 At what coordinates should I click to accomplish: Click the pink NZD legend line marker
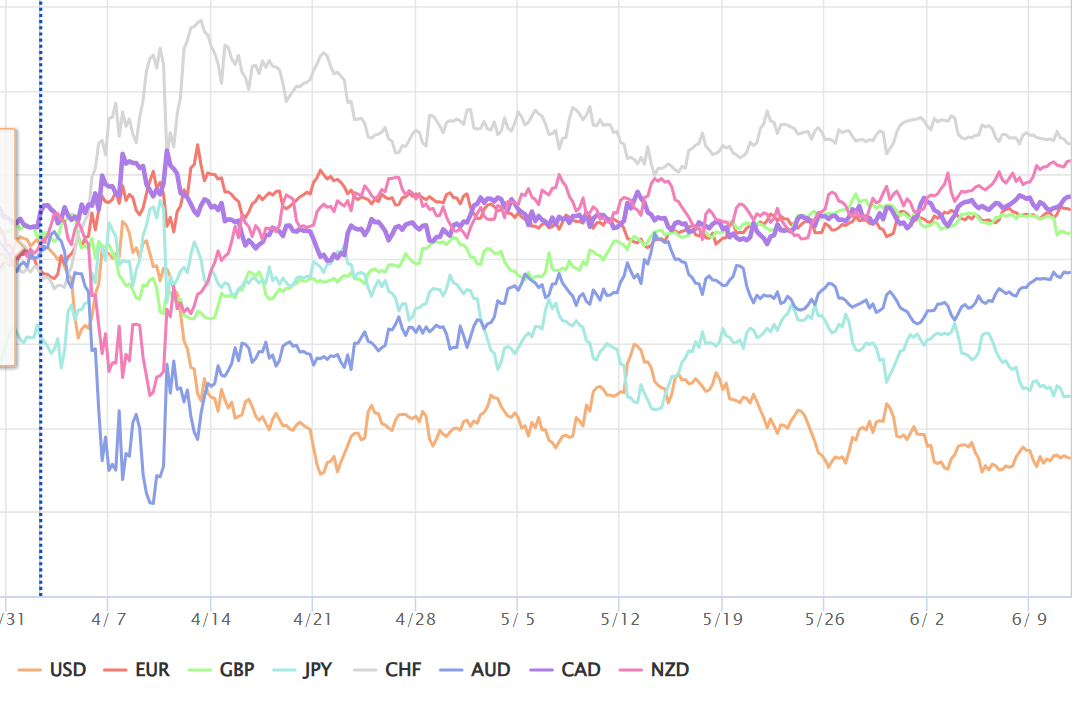631,670
